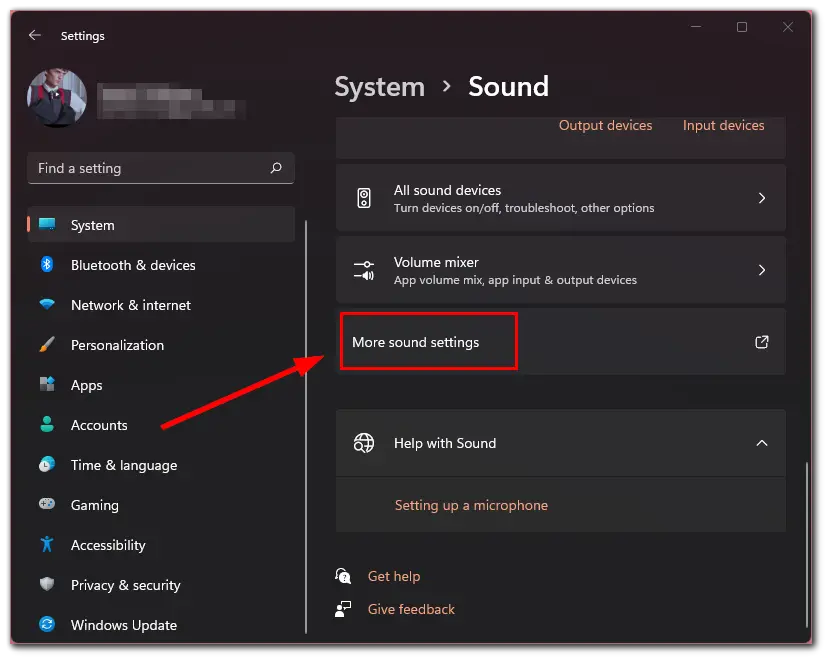
Task: Open Output devices link
Action: coord(606,125)
